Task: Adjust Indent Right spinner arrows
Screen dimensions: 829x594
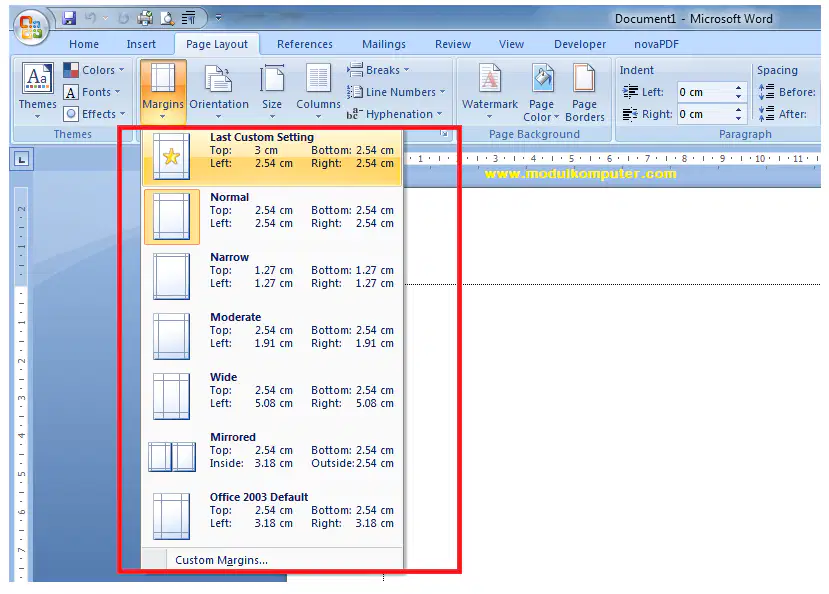Action: [x=739, y=114]
